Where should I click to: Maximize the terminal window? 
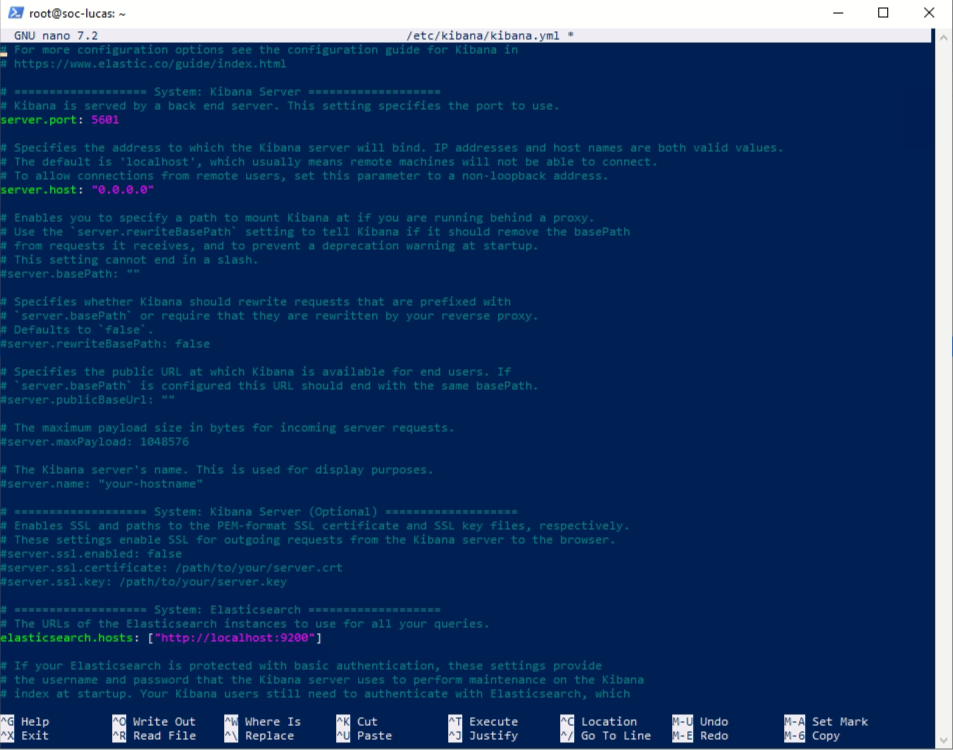pos(883,13)
